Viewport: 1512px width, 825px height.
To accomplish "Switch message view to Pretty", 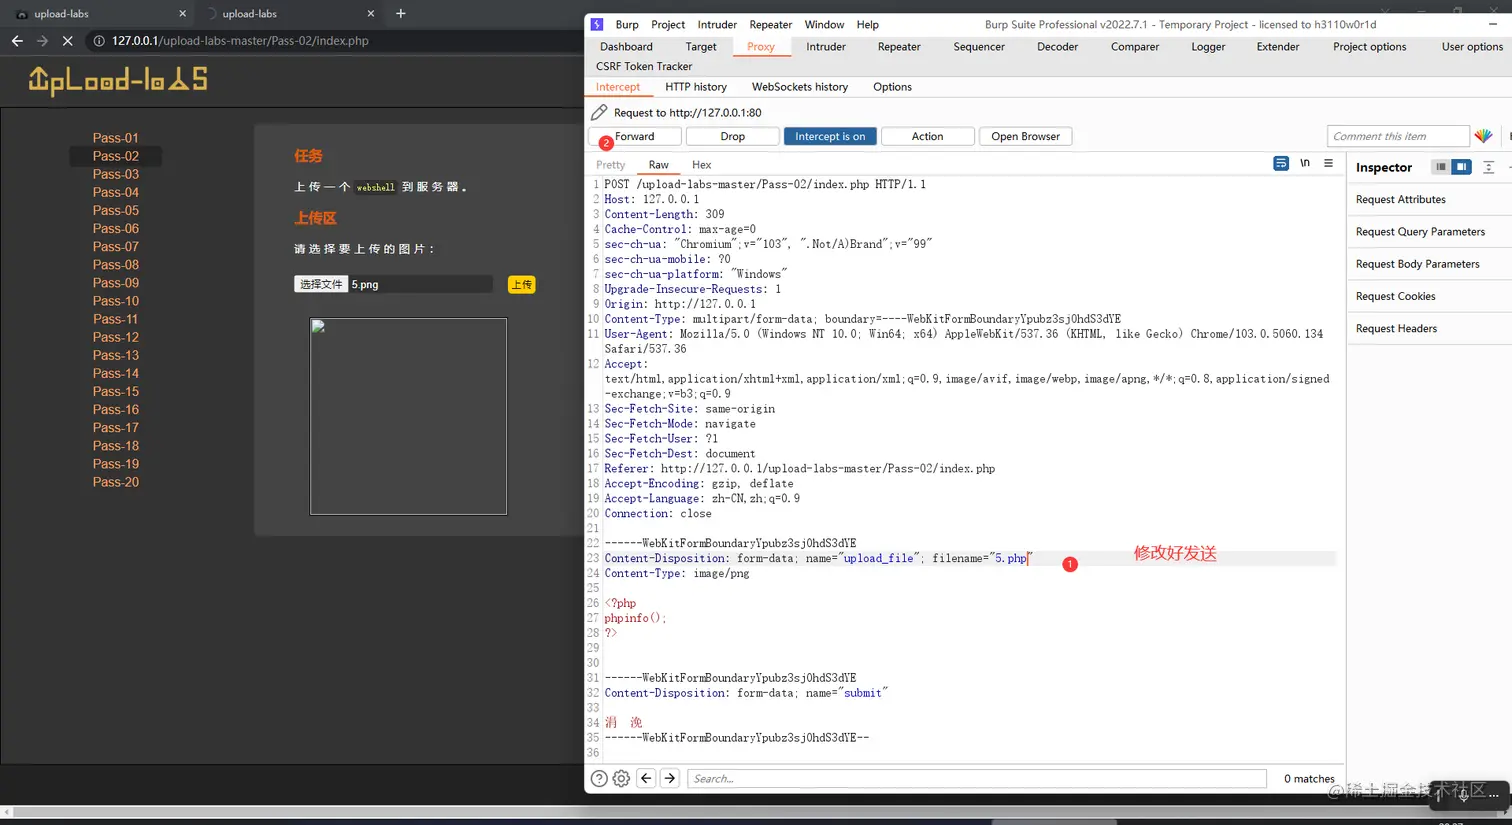I will [610, 165].
